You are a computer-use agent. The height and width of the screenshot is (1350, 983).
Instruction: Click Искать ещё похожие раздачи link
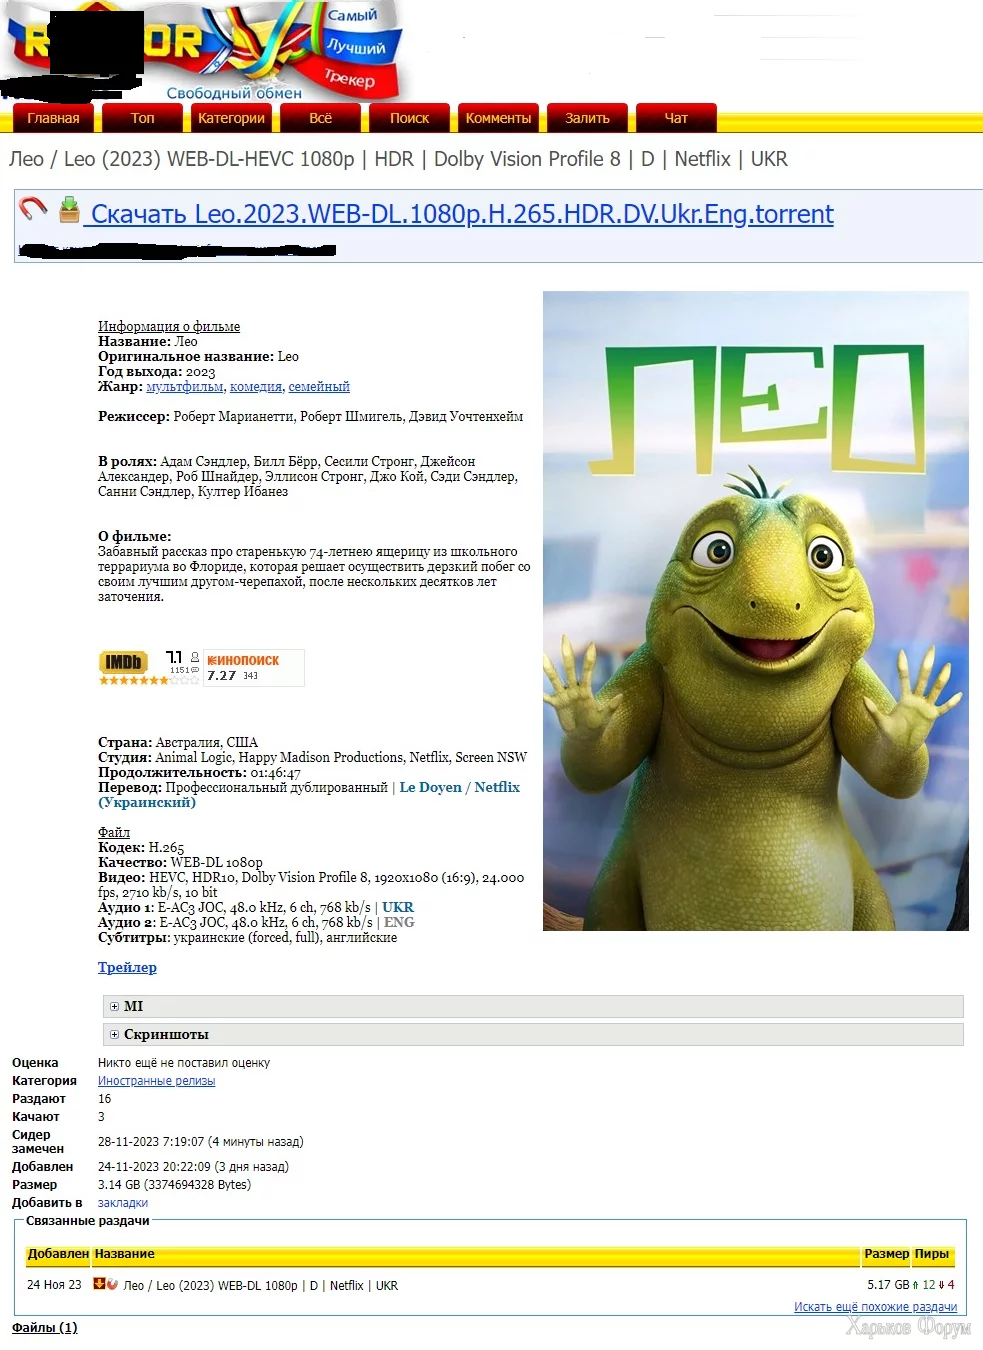[x=875, y=1307]
